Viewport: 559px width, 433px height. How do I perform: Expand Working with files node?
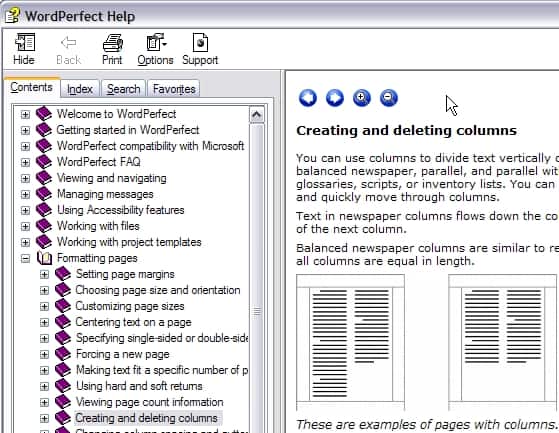click(x=25, y=227)
